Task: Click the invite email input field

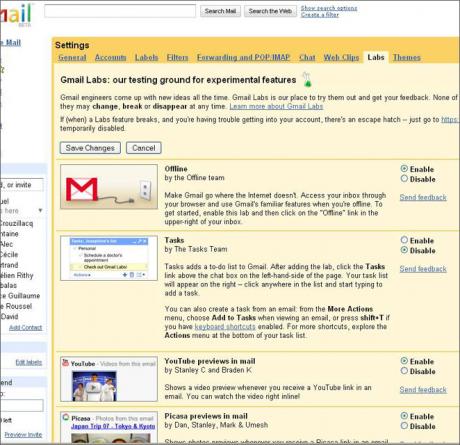Action: point(22,405)
